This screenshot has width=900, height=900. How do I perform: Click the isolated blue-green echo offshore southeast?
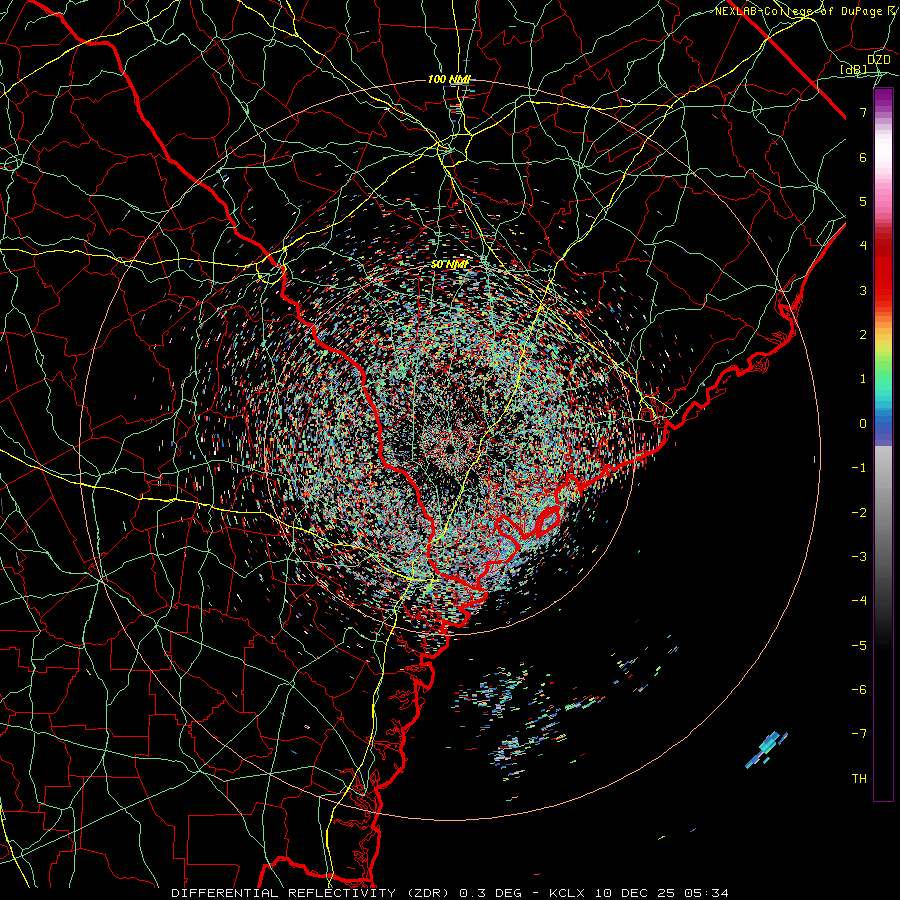tap(767, 749)
